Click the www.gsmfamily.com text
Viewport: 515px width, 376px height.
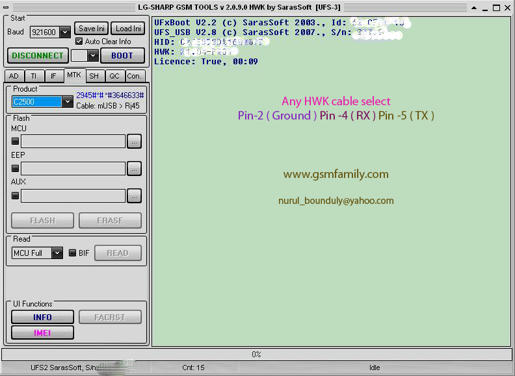point(336,174)
